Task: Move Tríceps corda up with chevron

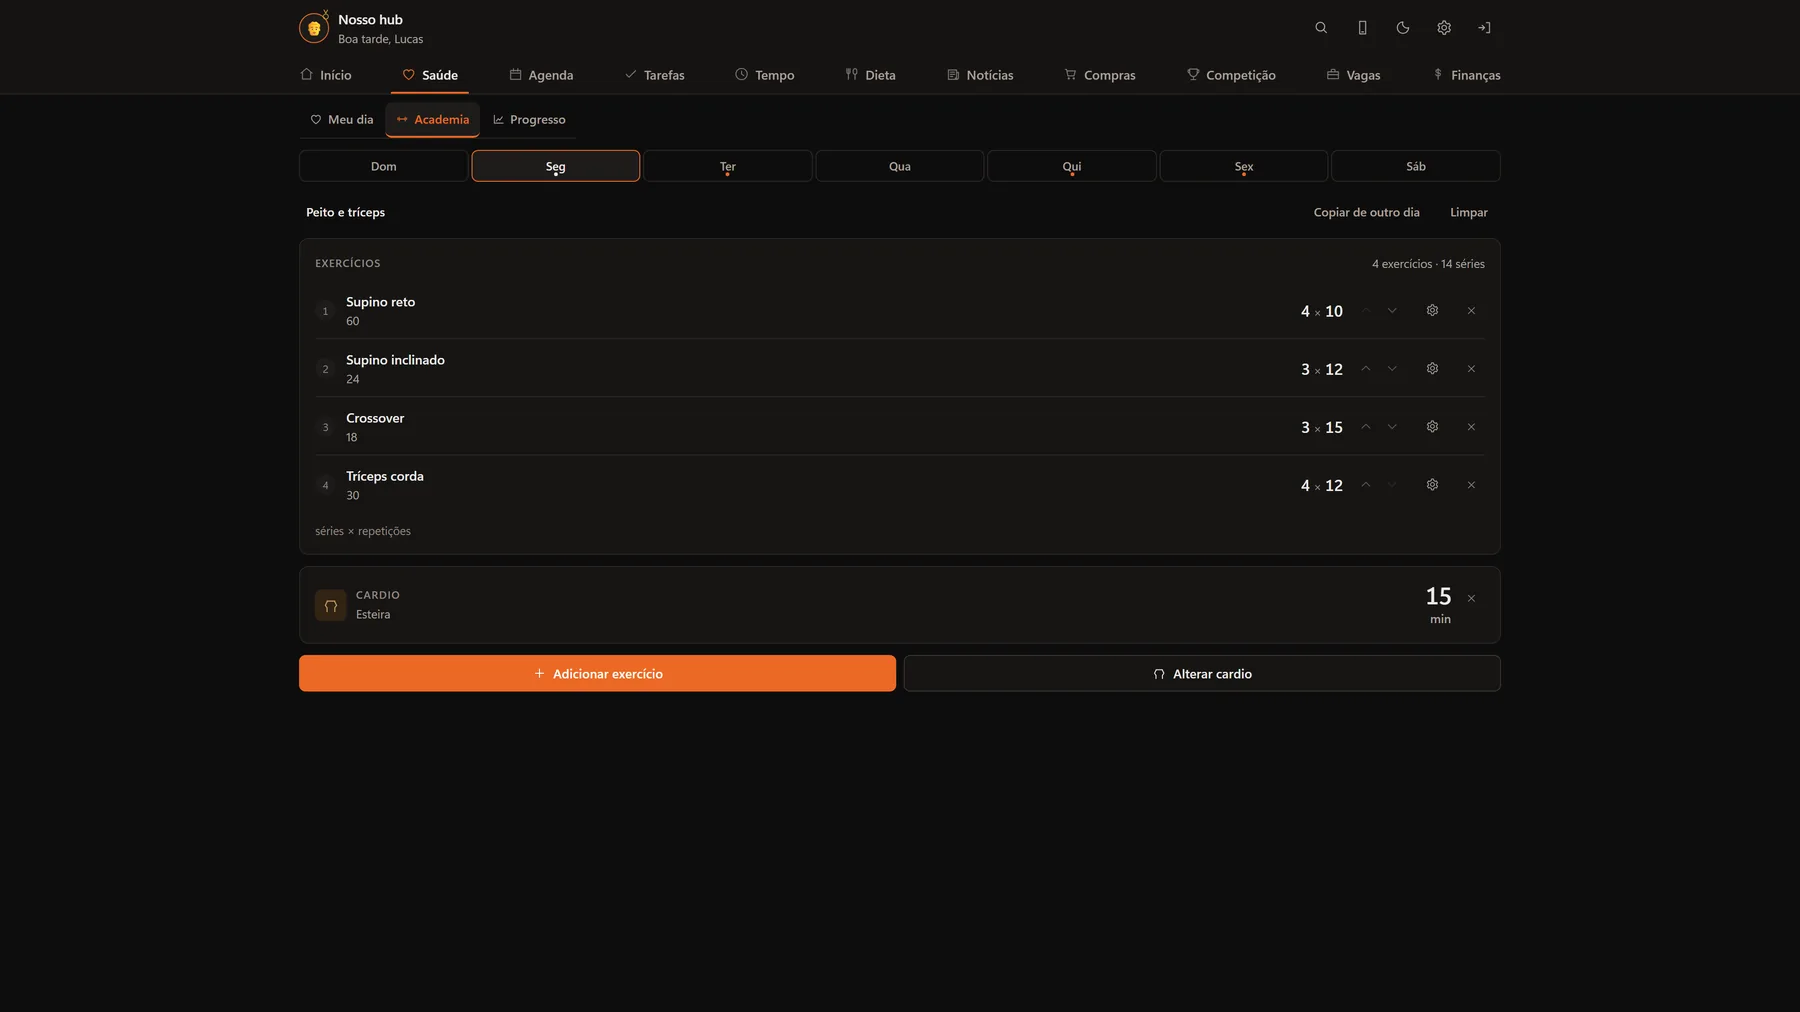Action: coord(1366,485)
